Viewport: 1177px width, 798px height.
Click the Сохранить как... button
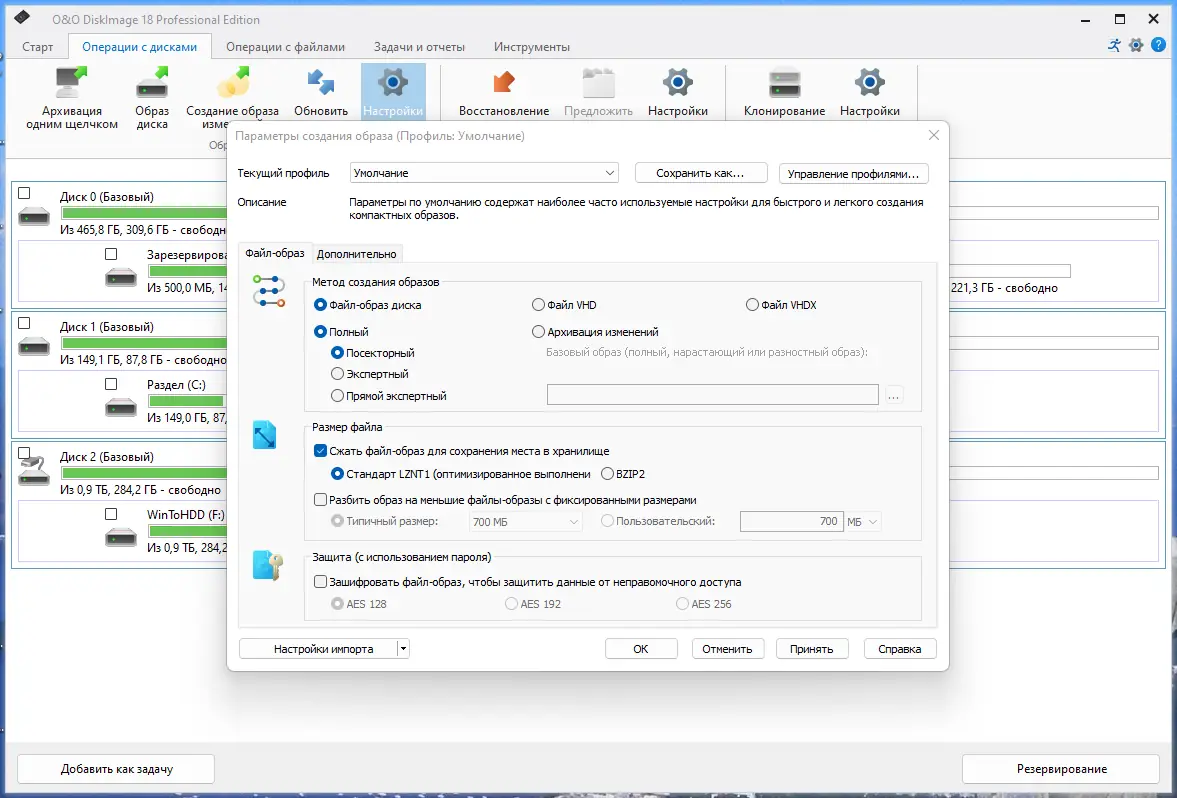coord(701,173)
